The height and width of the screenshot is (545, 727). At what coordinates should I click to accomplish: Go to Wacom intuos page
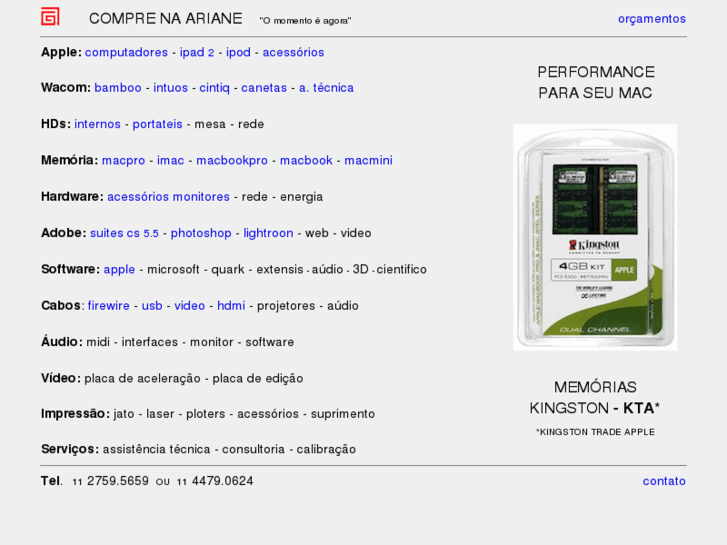click(x=171, y=88)
